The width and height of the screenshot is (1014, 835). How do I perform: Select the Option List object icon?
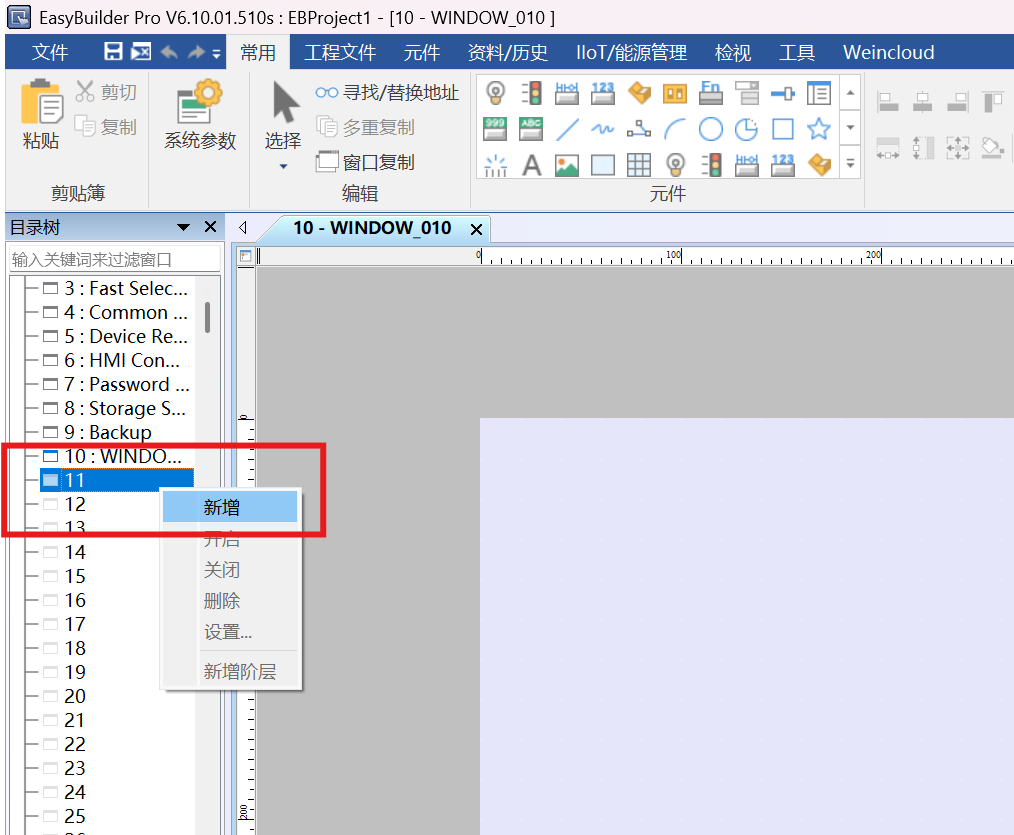(x=746, y=93)
